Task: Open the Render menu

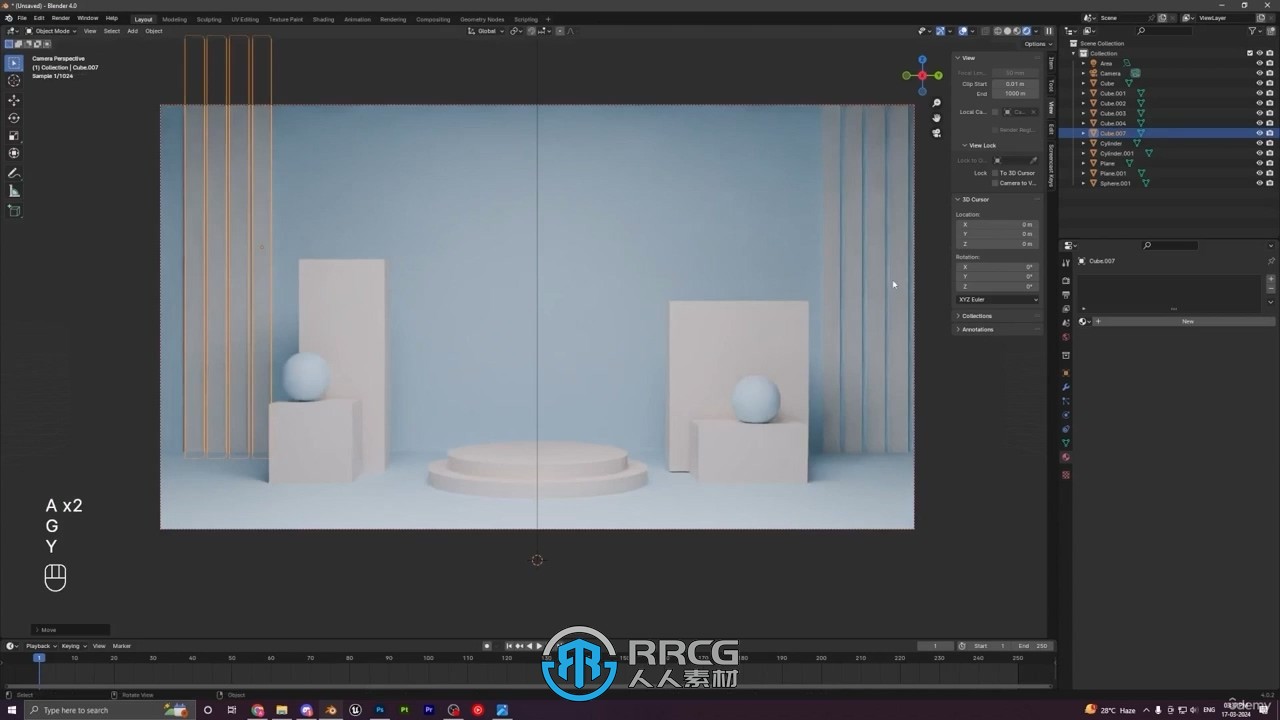Action: coord(61,18)
